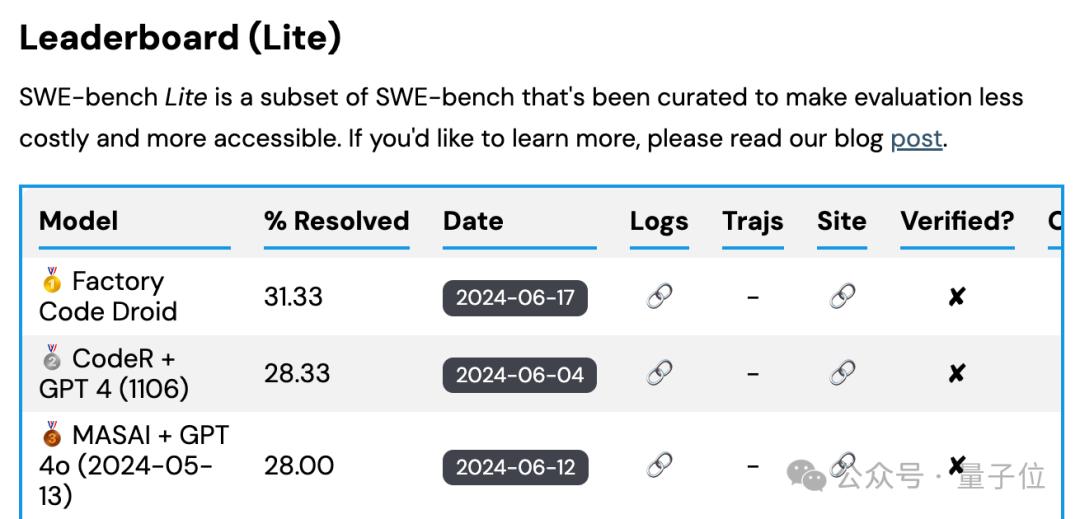1080x519 pixels.
Task: Sort table by Model column header
Action: [78, 221]
